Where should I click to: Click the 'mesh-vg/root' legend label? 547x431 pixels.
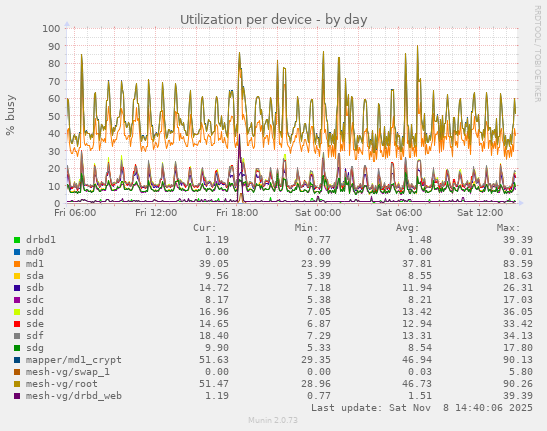62,384
